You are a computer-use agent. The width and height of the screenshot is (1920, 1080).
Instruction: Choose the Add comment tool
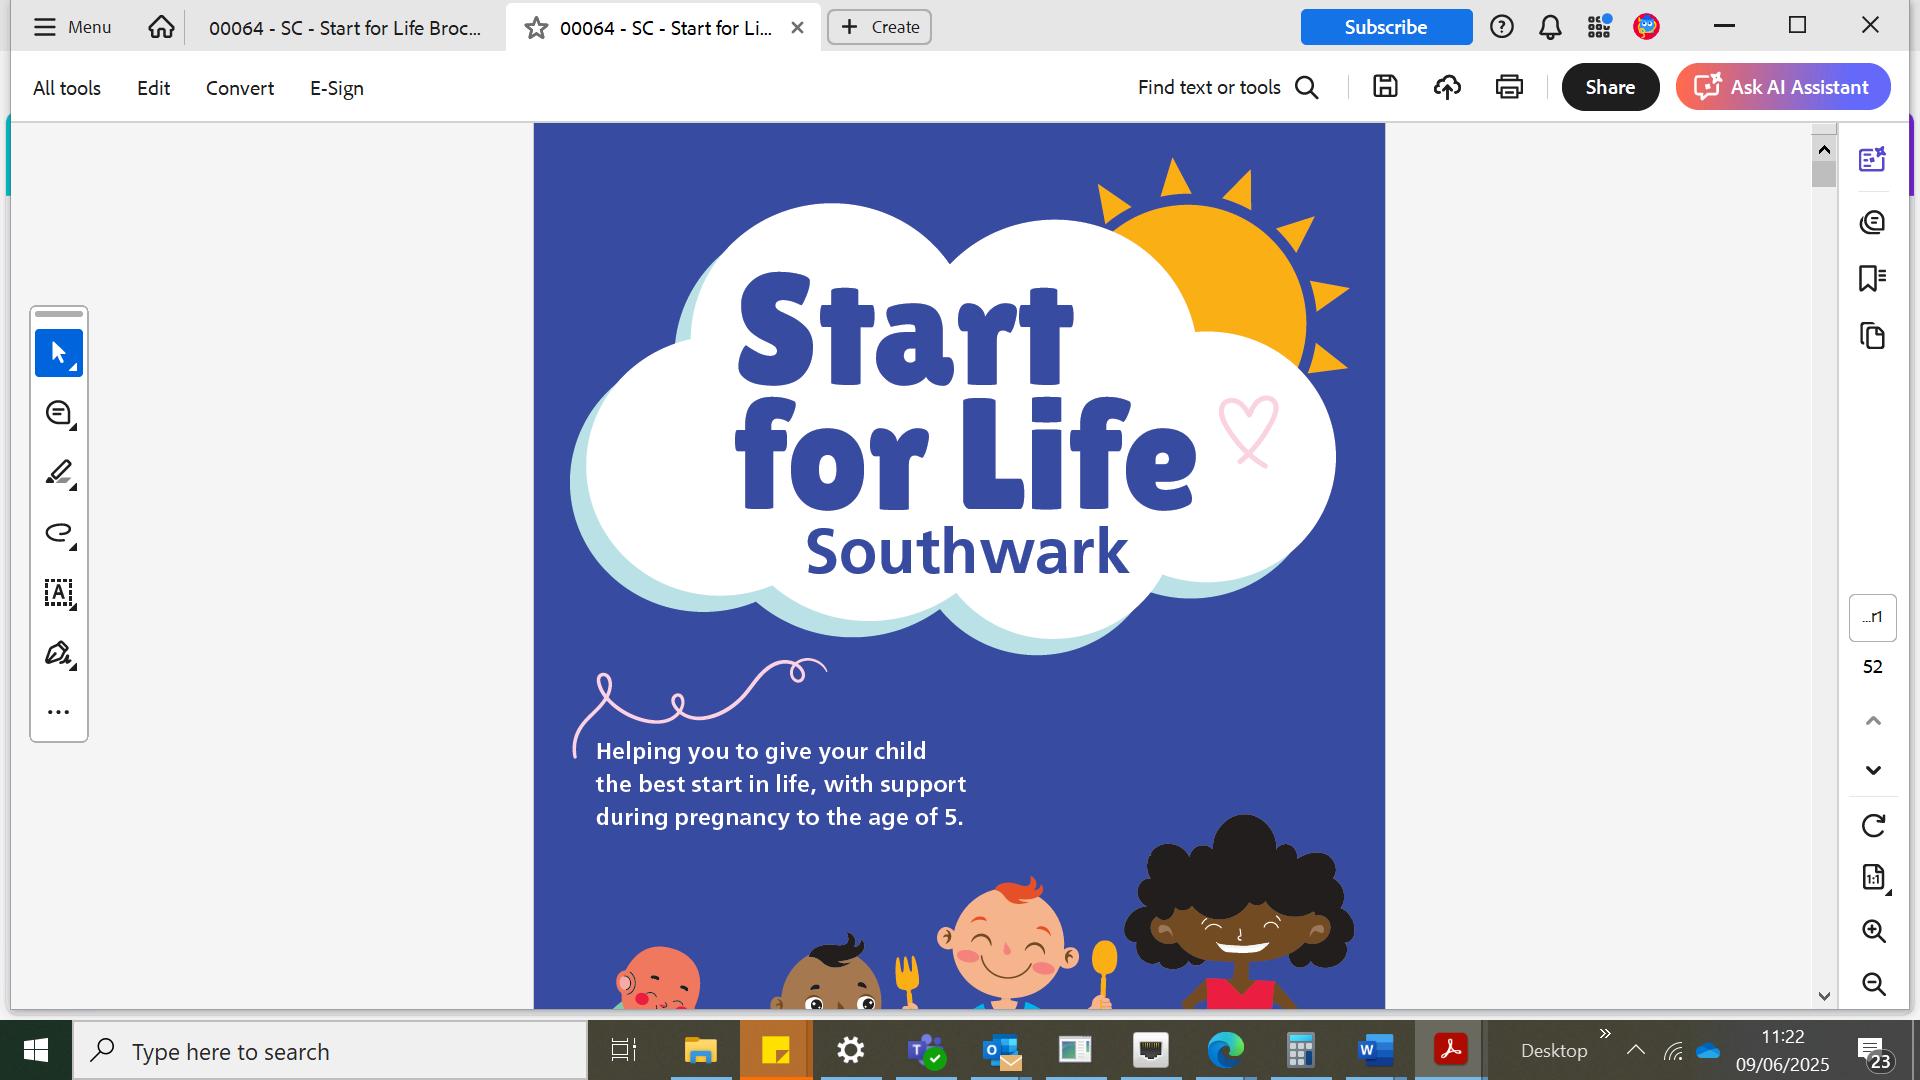pyautogui.click(x=58, y=413)
